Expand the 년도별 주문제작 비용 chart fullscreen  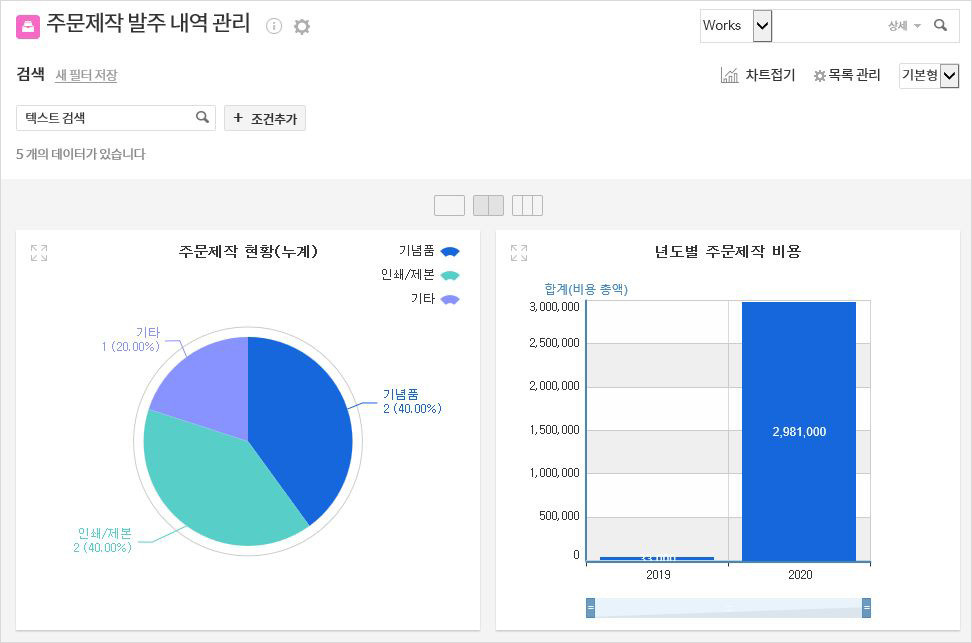[519, 253]
